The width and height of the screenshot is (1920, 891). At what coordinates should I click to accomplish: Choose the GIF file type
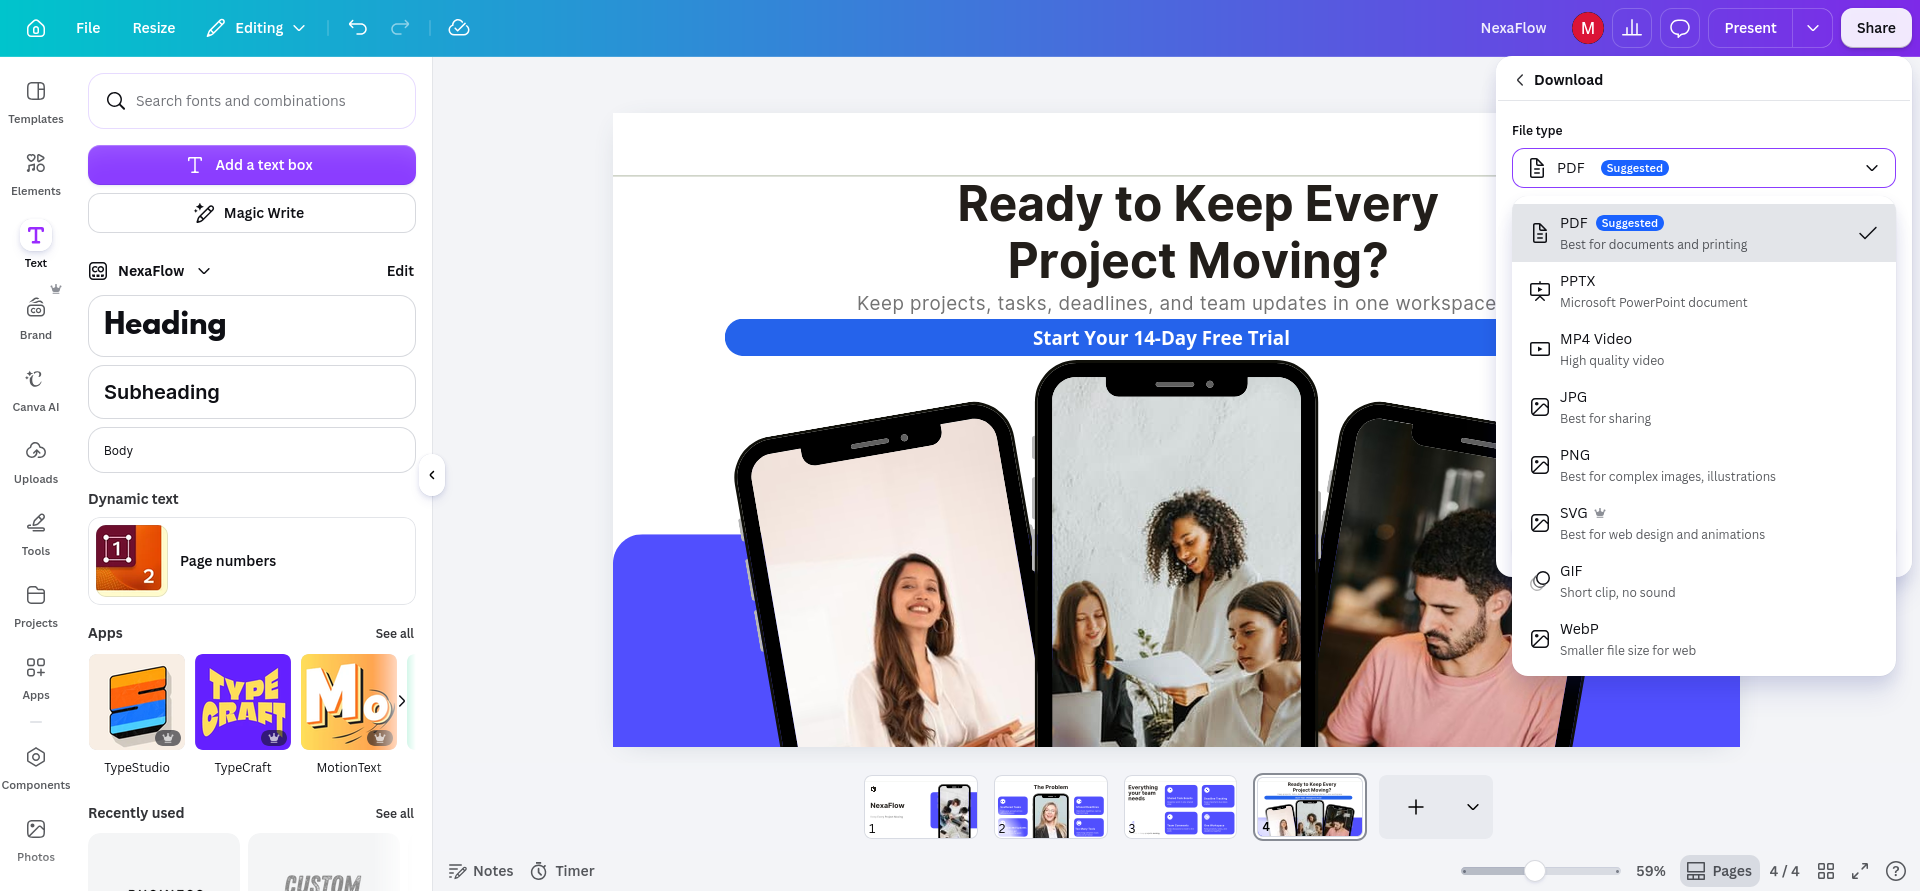coord(1703,581)
